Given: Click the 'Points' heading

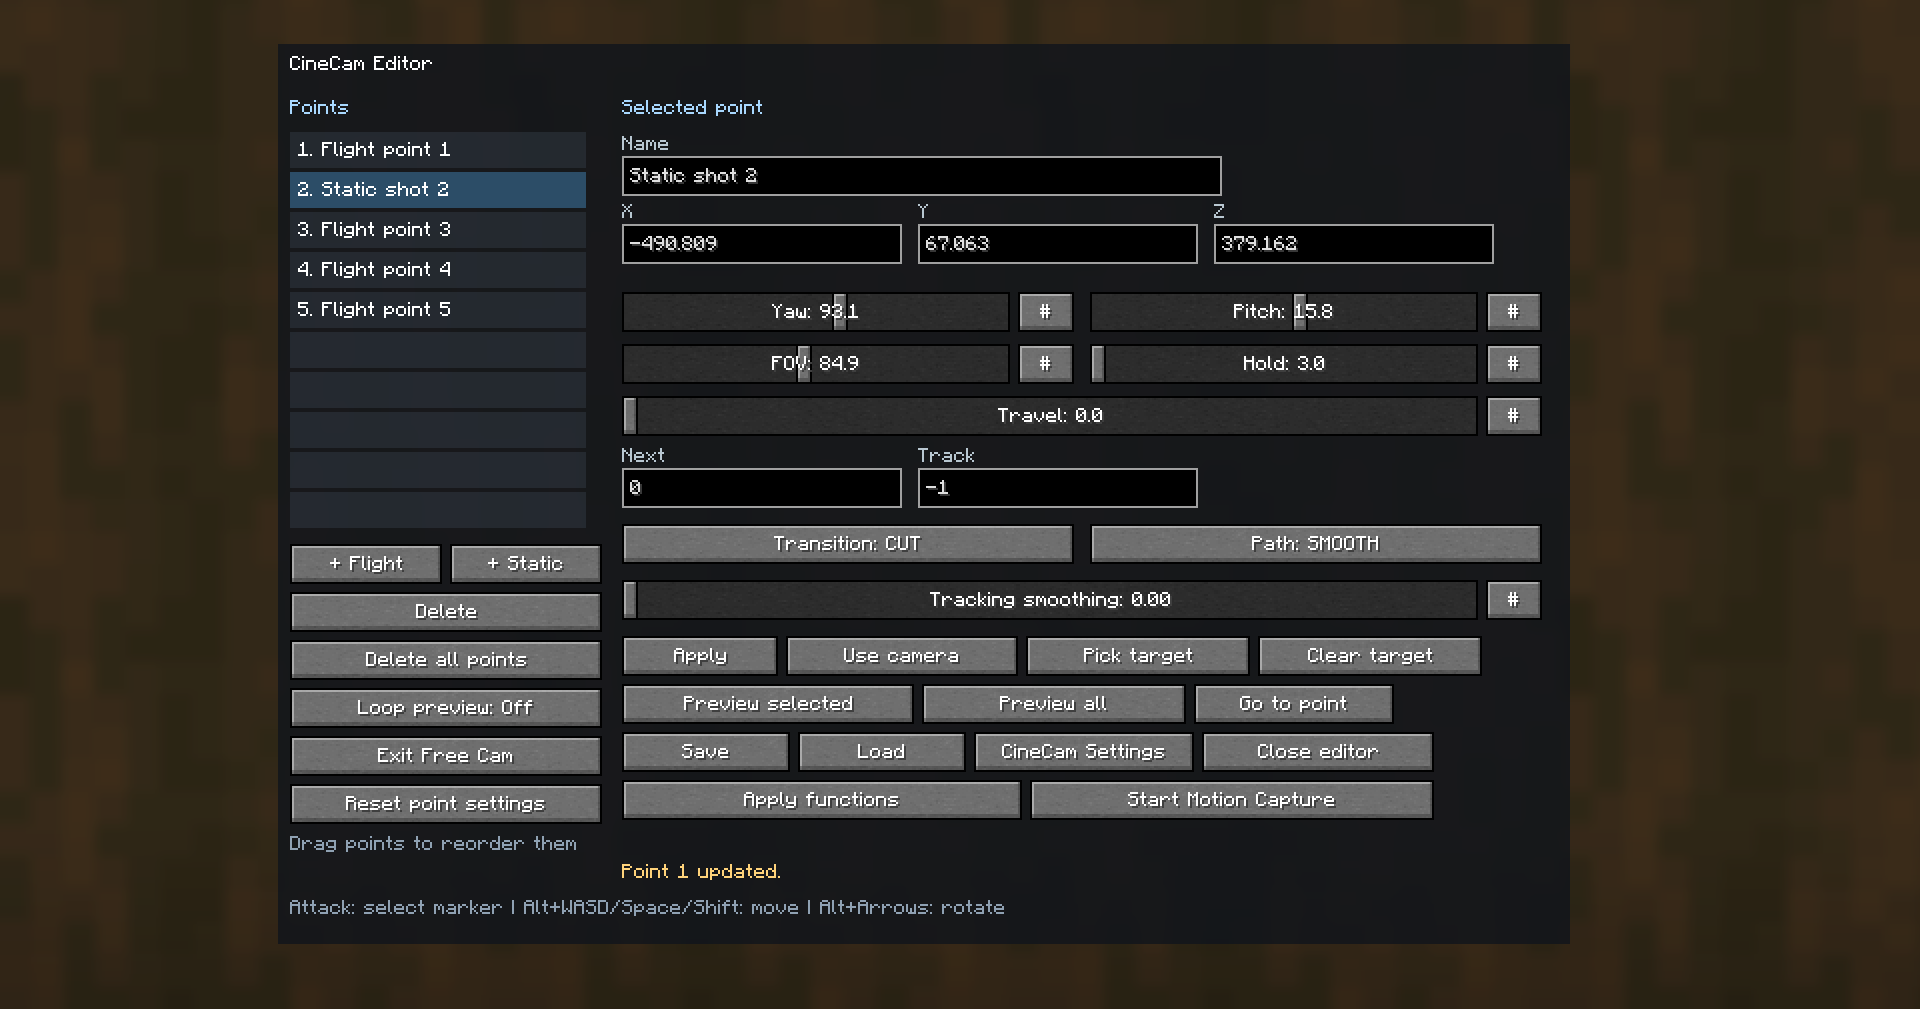Looking at the screenshot, I should pos(318,108).
